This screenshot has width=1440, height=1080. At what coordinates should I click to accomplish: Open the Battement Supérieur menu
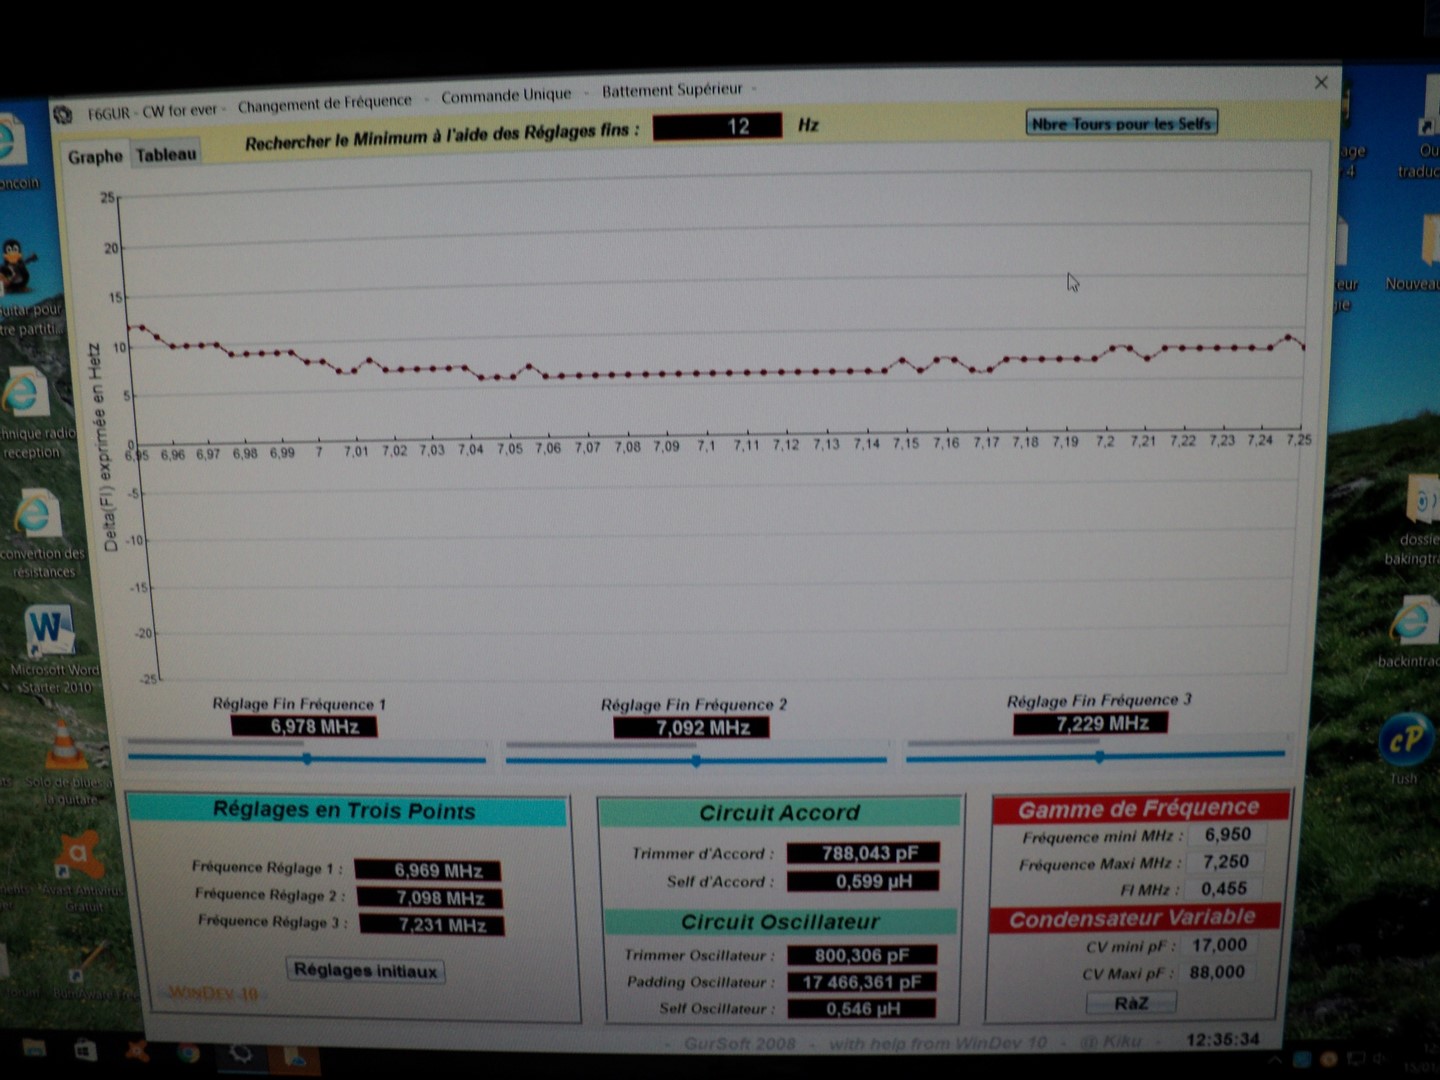(x=672, y=89)
